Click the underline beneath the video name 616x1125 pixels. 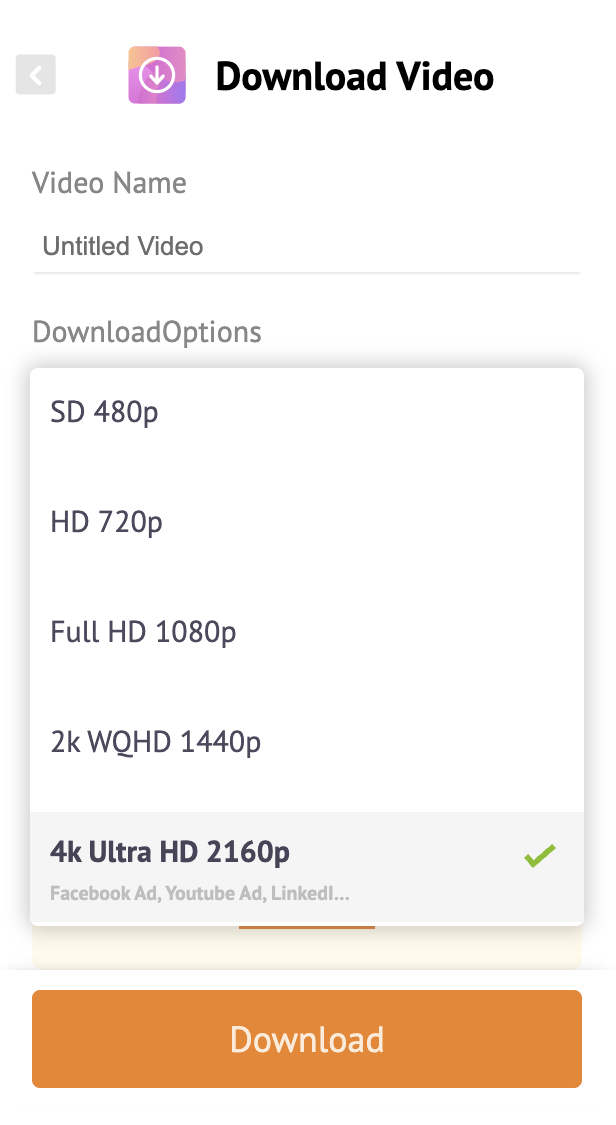(306, 272)
